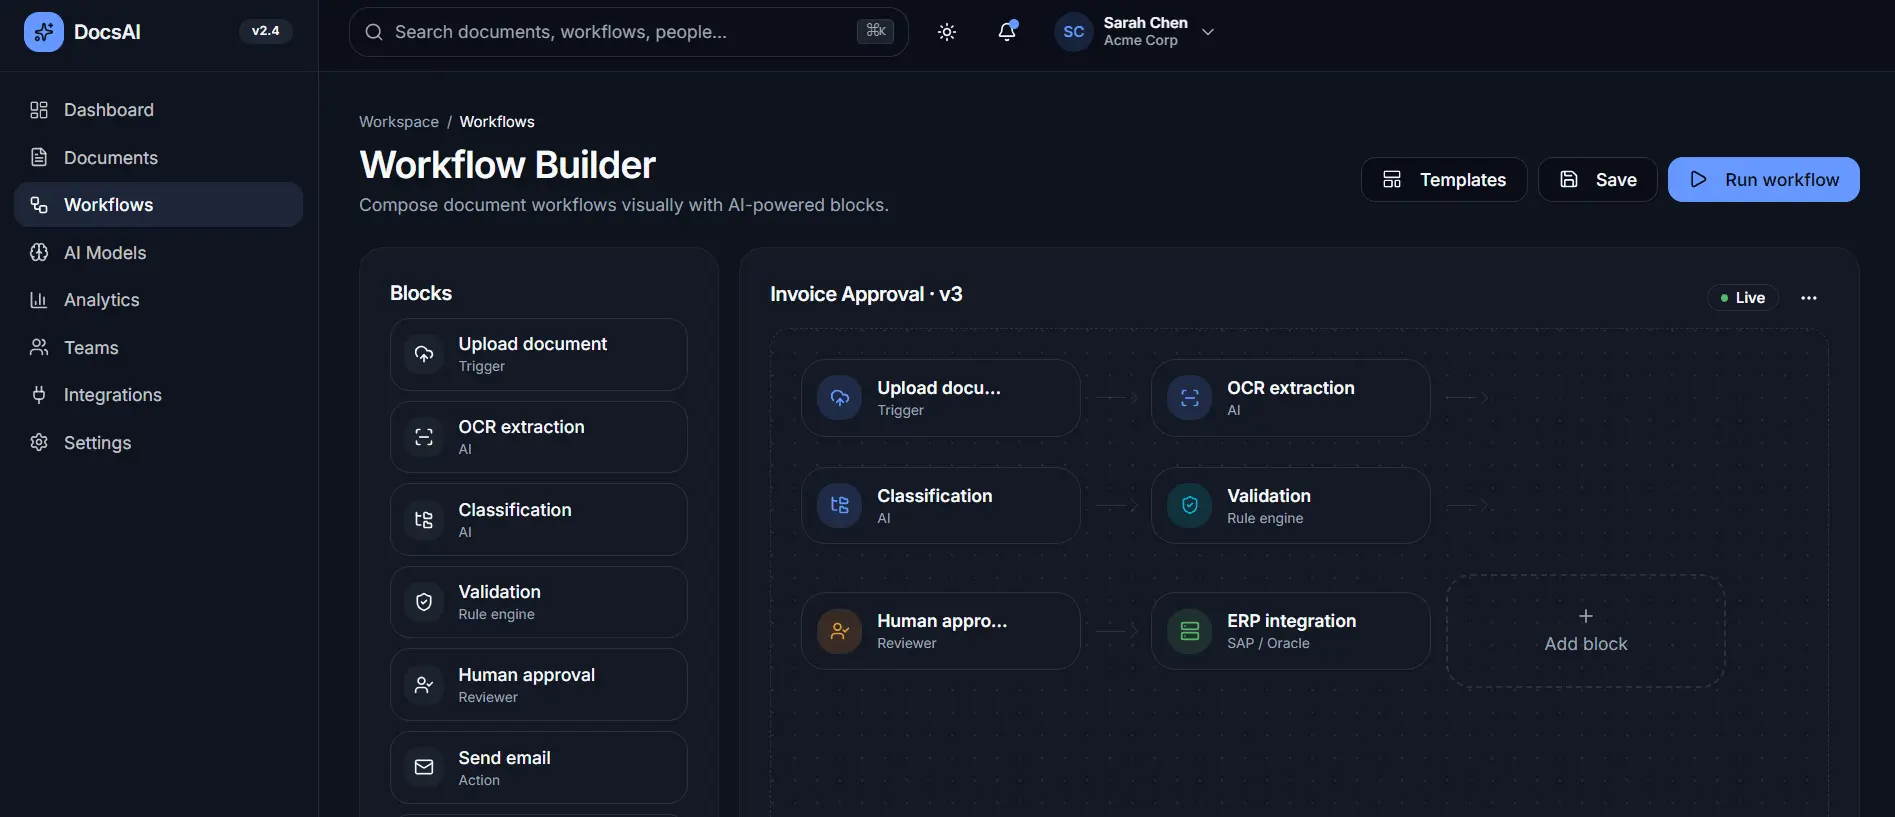Open the Documents sidebar item

coord(158,158)
